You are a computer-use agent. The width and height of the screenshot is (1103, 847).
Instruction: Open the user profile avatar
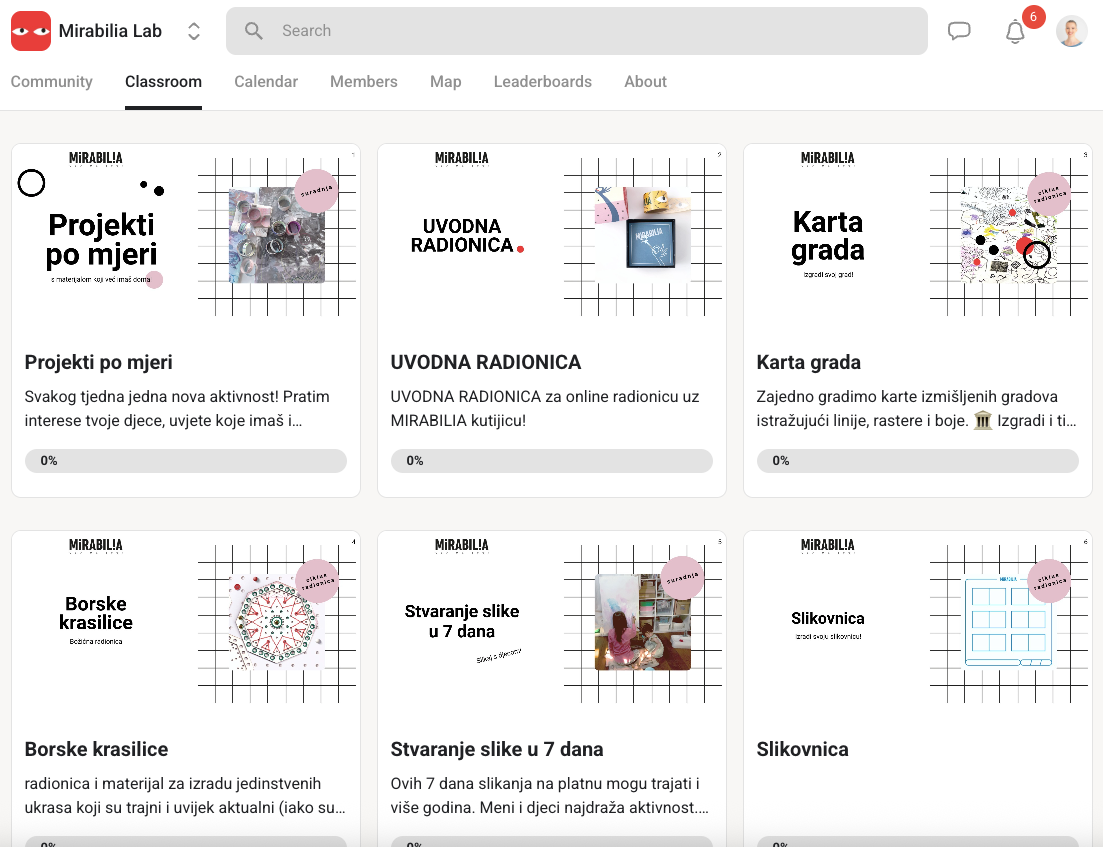(x=1071, y=31)
